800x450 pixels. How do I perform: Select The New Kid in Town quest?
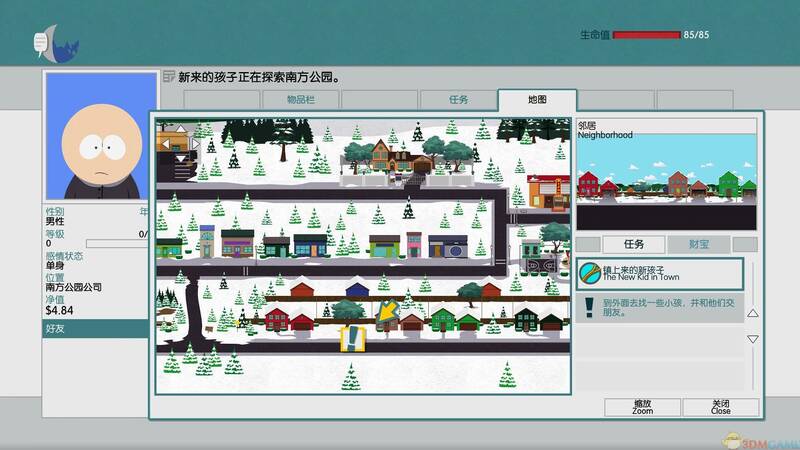tap(660, 273)
